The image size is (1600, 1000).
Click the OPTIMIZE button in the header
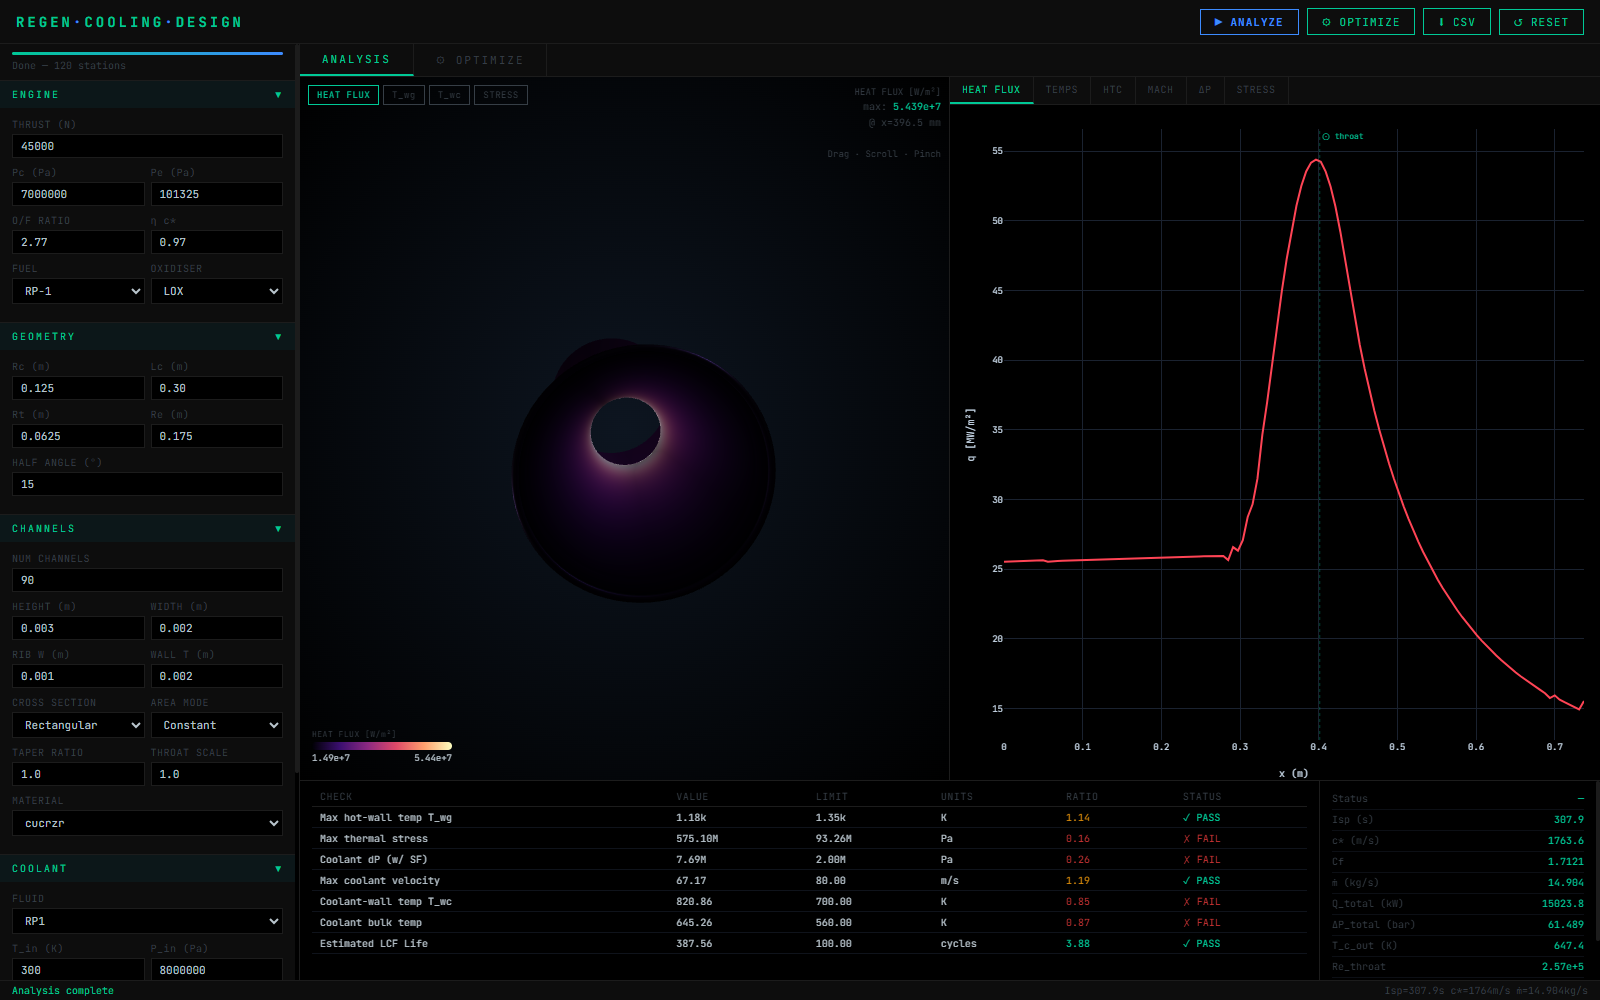coord(1361,22)
